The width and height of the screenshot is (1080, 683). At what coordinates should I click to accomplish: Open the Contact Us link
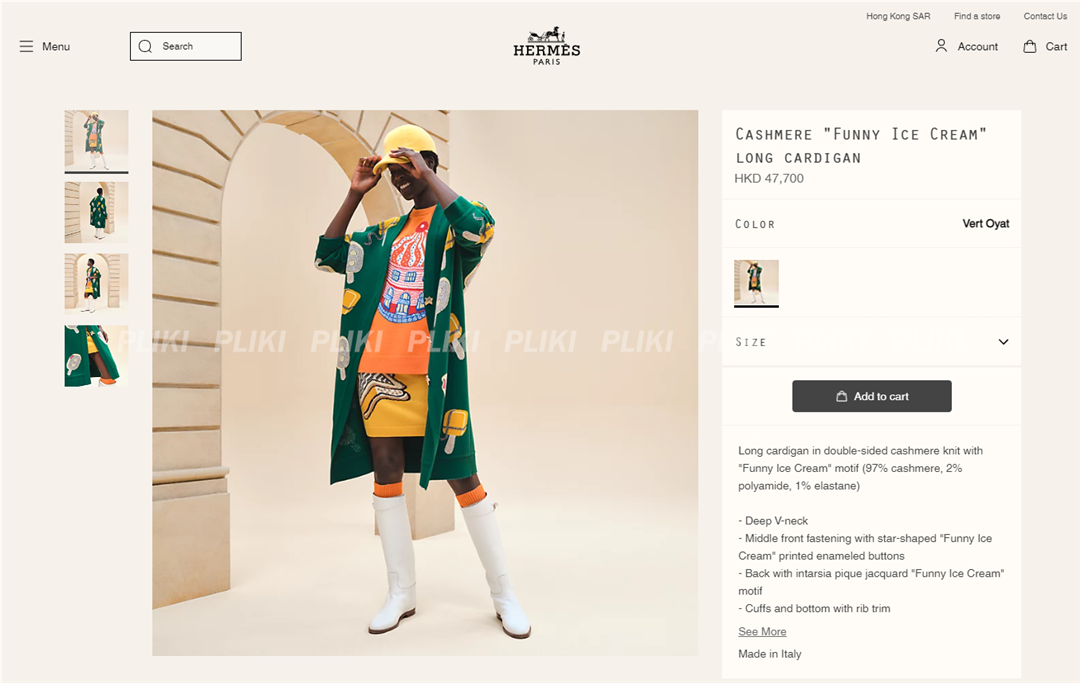pos(1045,16)
